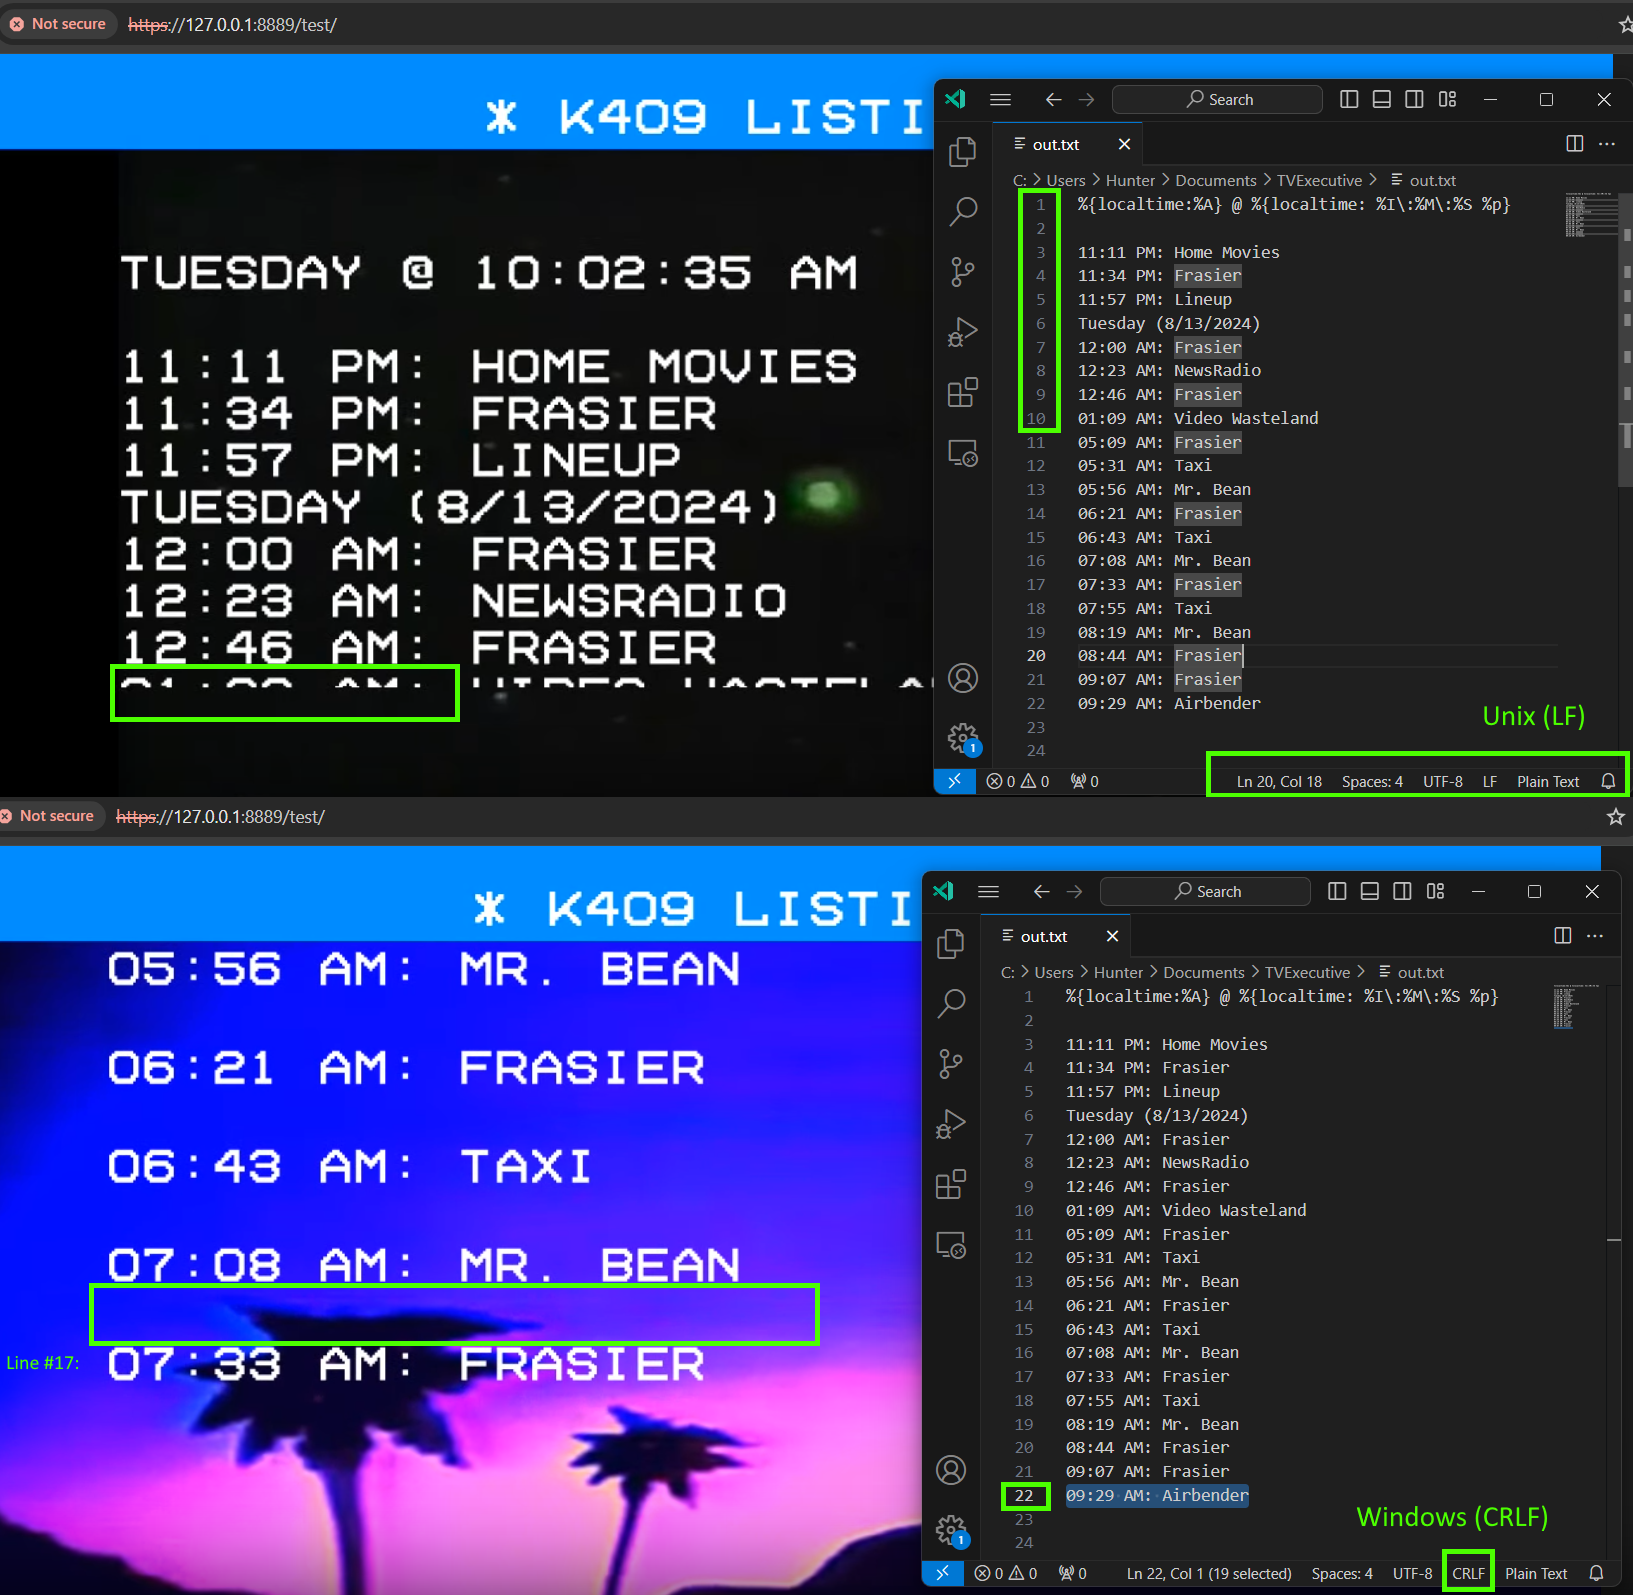This screenshot has height=1596, width=1633.
Task: Close out.txt tab in top VS Code window
Action: 1124,144
